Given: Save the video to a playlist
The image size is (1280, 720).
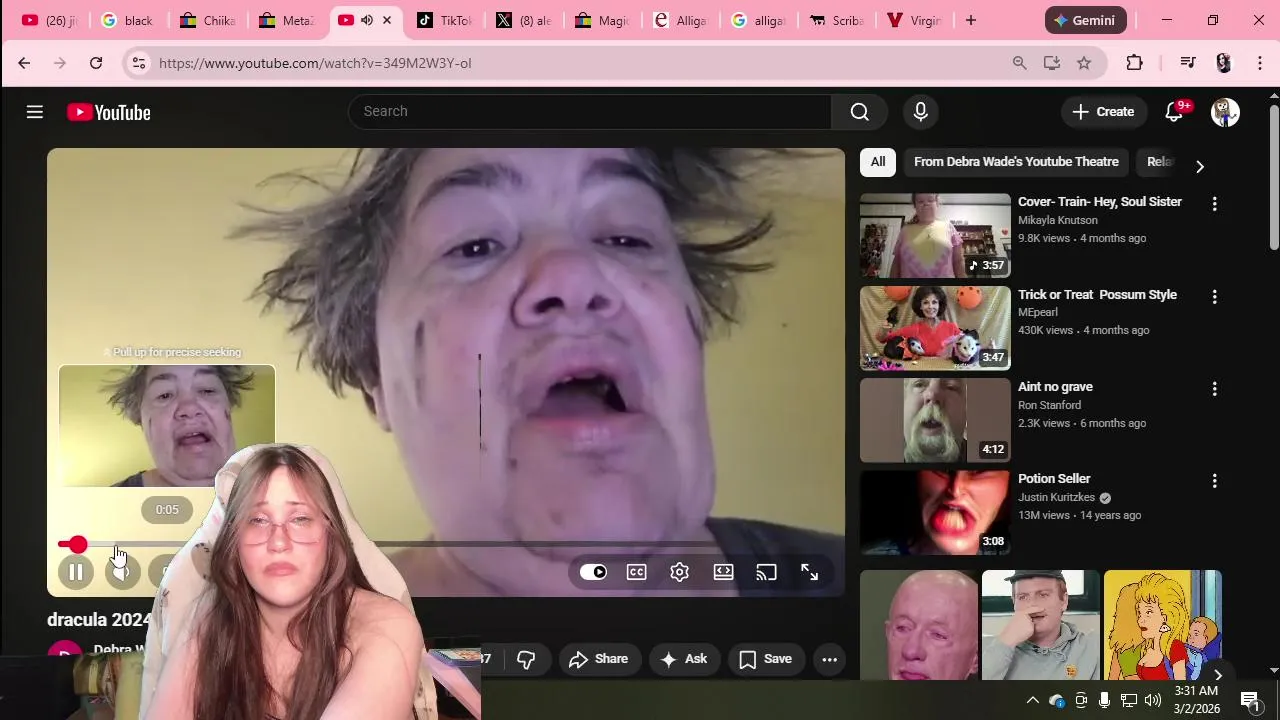Looking at the screenshot, I should [x=766, y=659].
